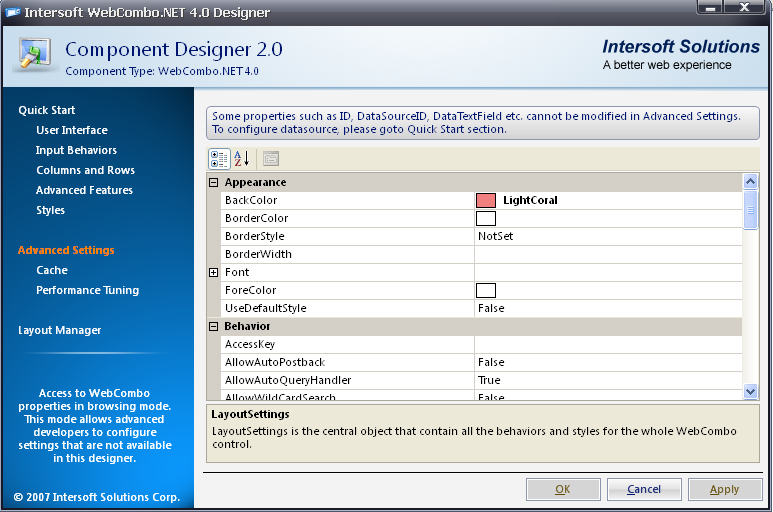Select Layout Manager in the sidebar
The height and width of the screenshot is (512, 773).
coord(59,330)
